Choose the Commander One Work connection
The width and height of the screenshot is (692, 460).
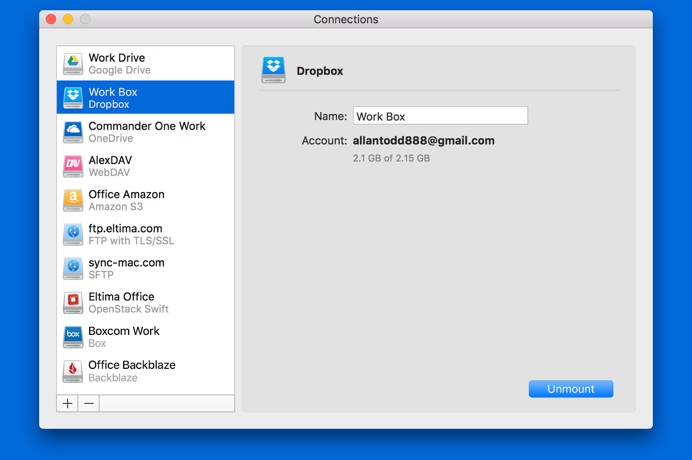pyautogui.click(x=146, y=132)
